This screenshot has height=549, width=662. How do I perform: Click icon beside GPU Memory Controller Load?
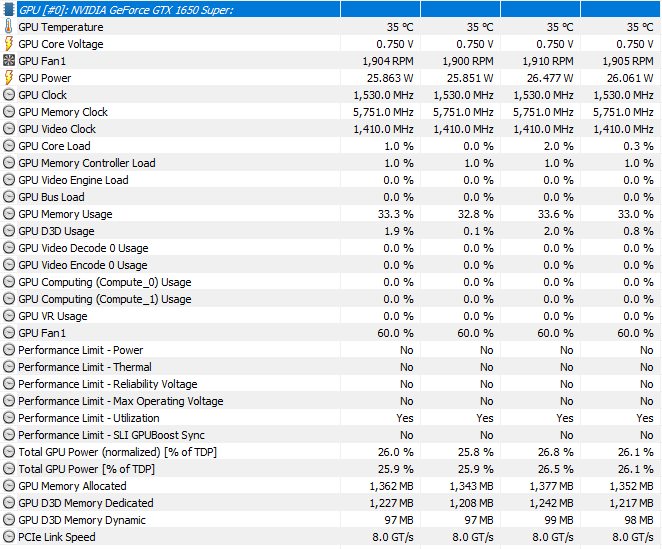[8, 163]
